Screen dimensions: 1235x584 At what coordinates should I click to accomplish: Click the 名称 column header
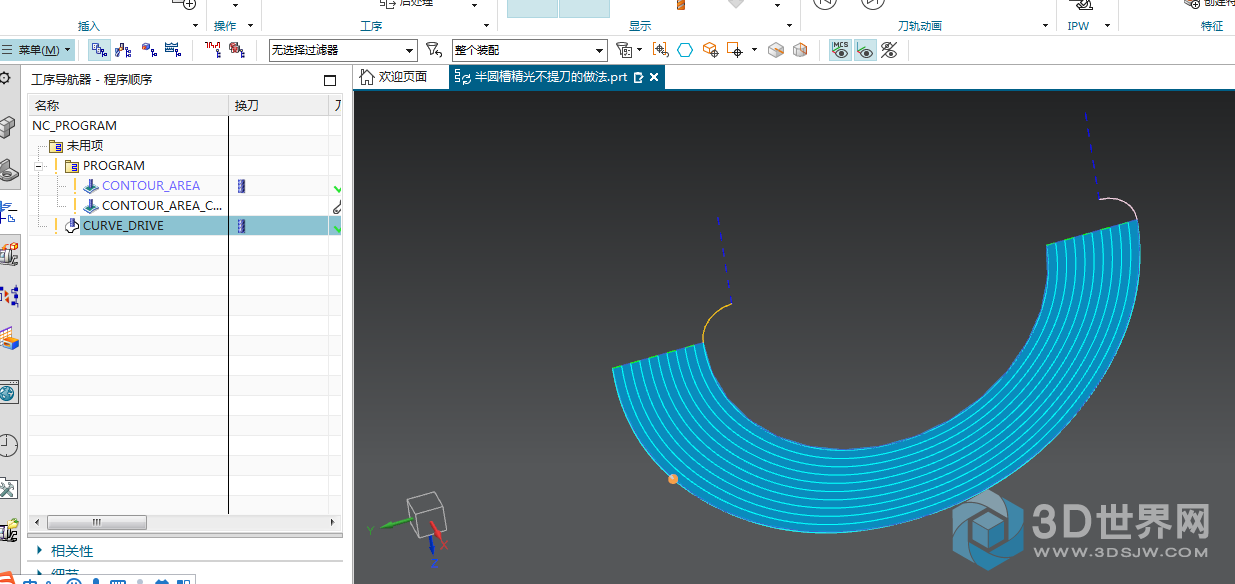pyautogui.click(x=128, y=105)
